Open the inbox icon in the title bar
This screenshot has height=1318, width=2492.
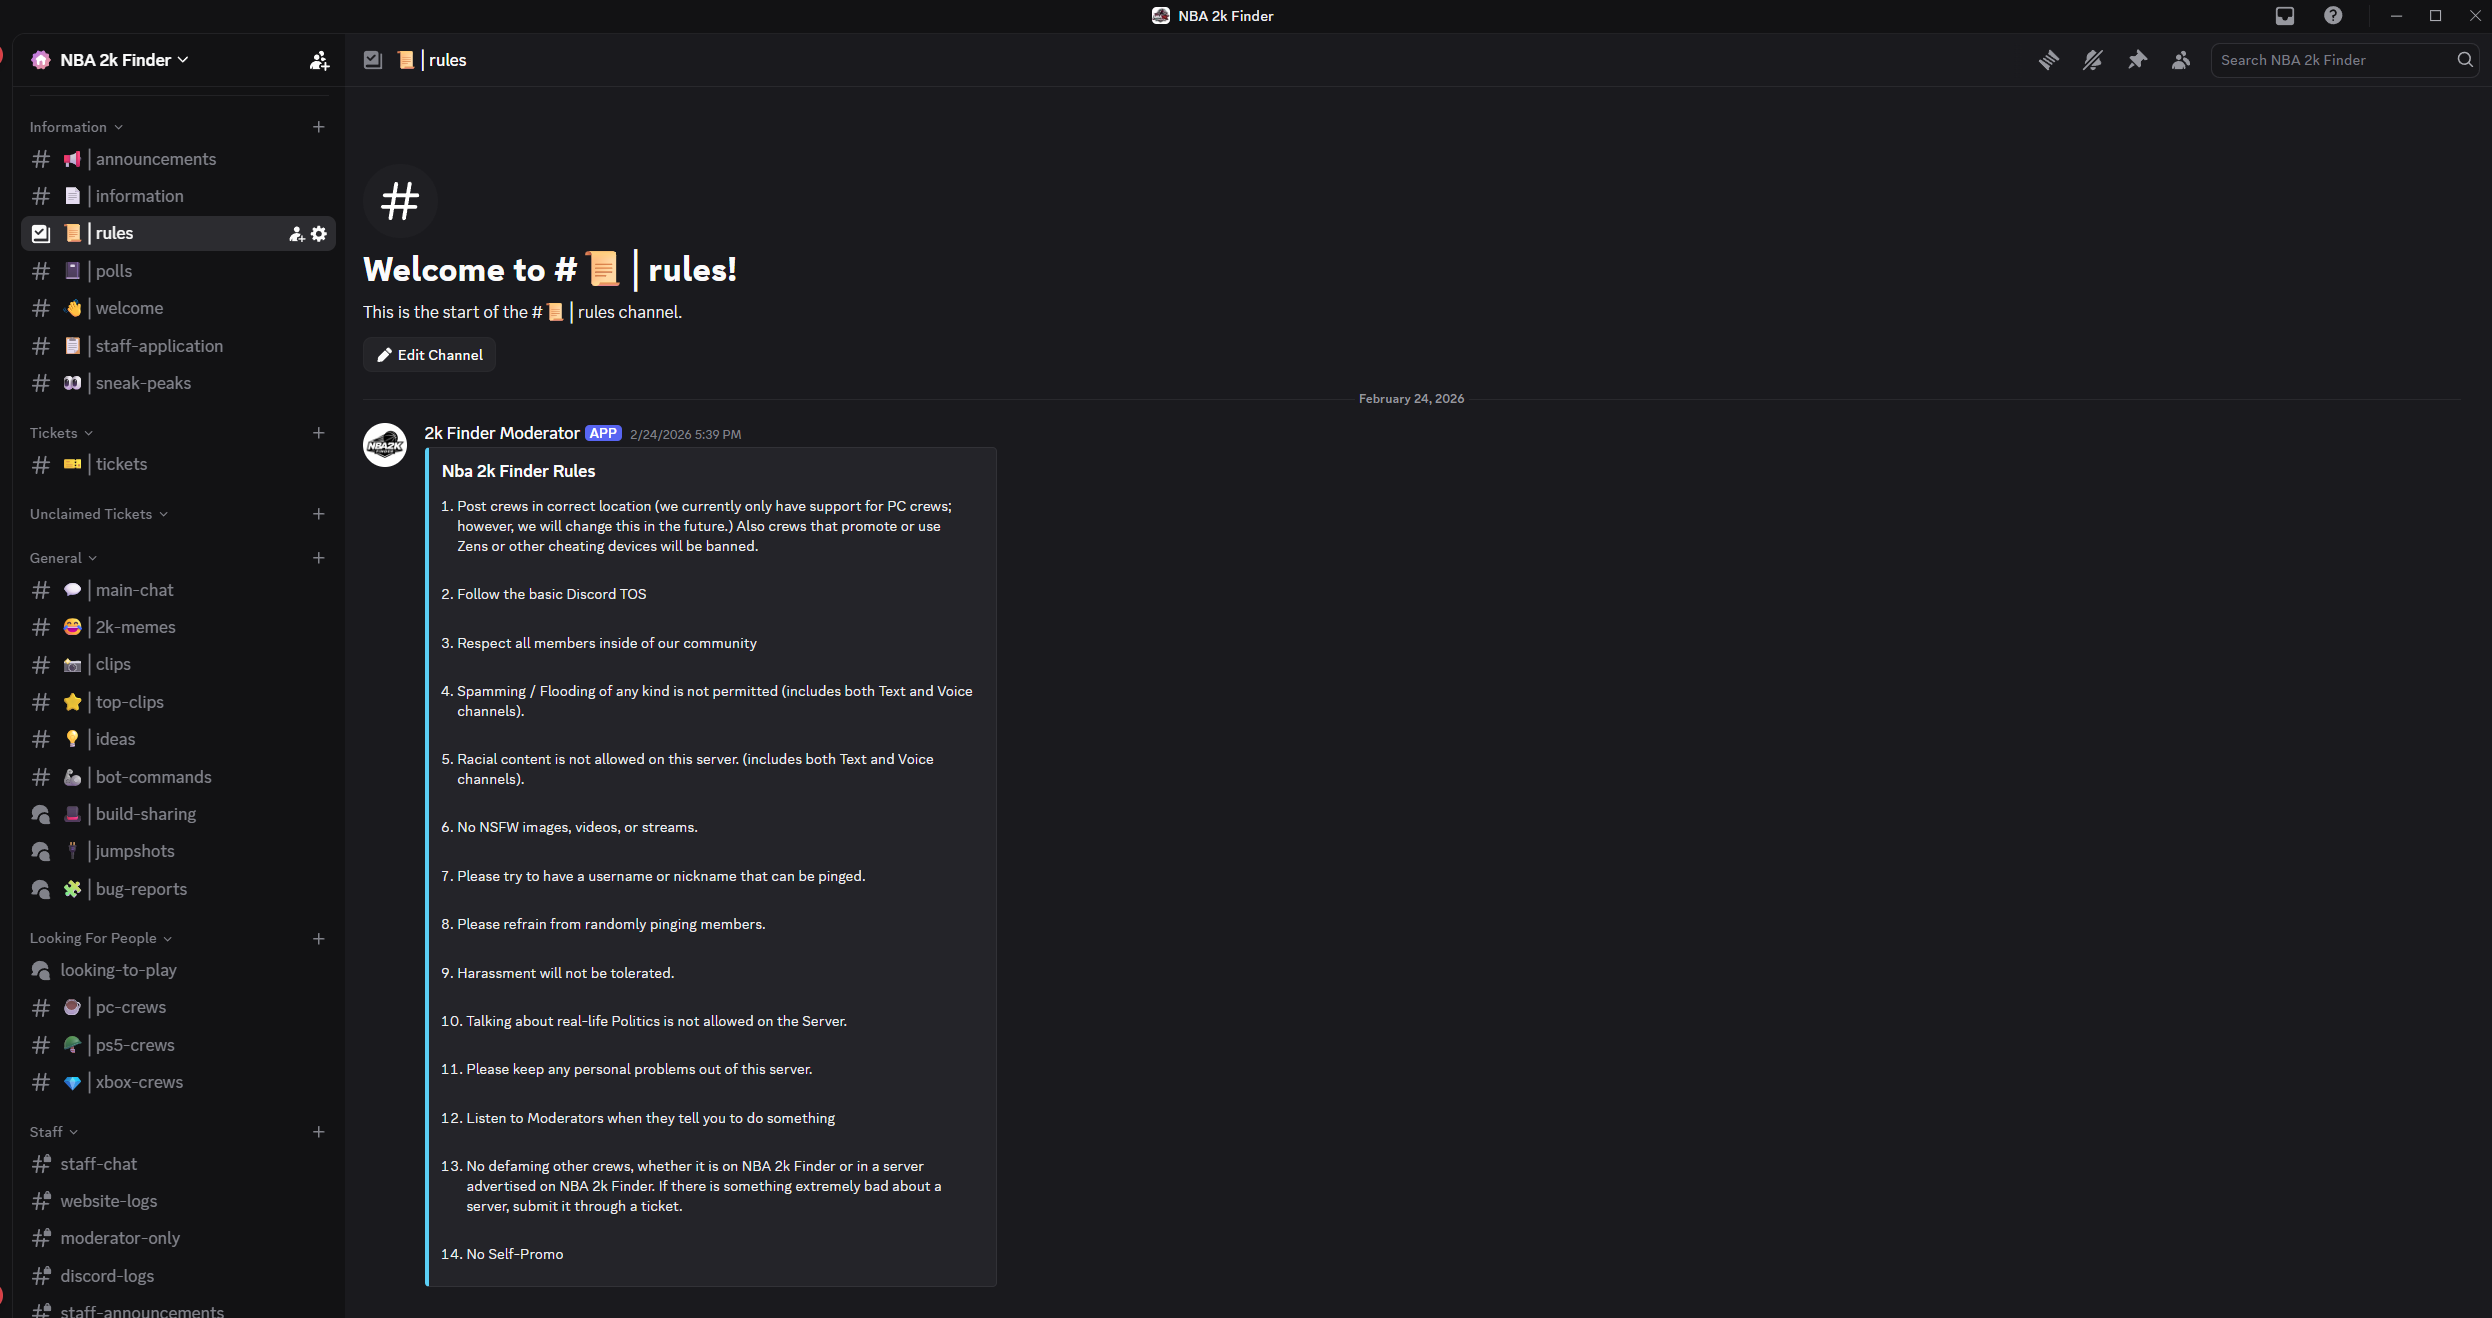pyautogui.click(x=2284, y=16)
